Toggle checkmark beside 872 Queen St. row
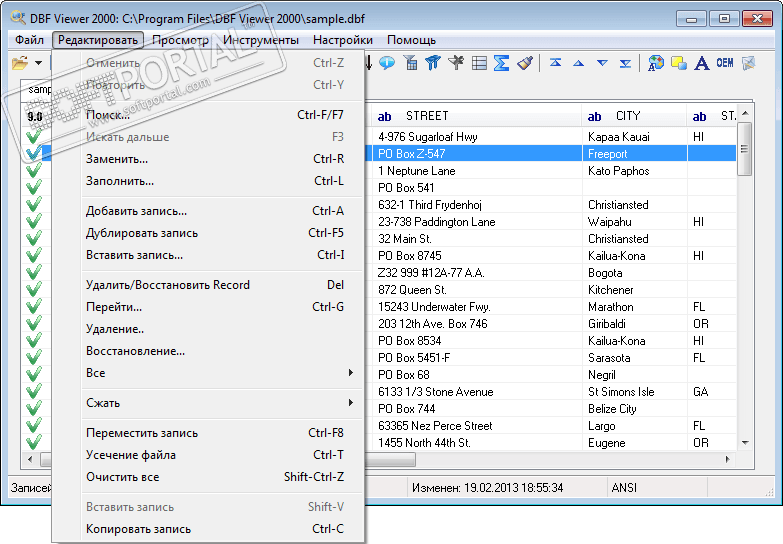The width and height of the screenshot is (783, 544). click(33, 289)
